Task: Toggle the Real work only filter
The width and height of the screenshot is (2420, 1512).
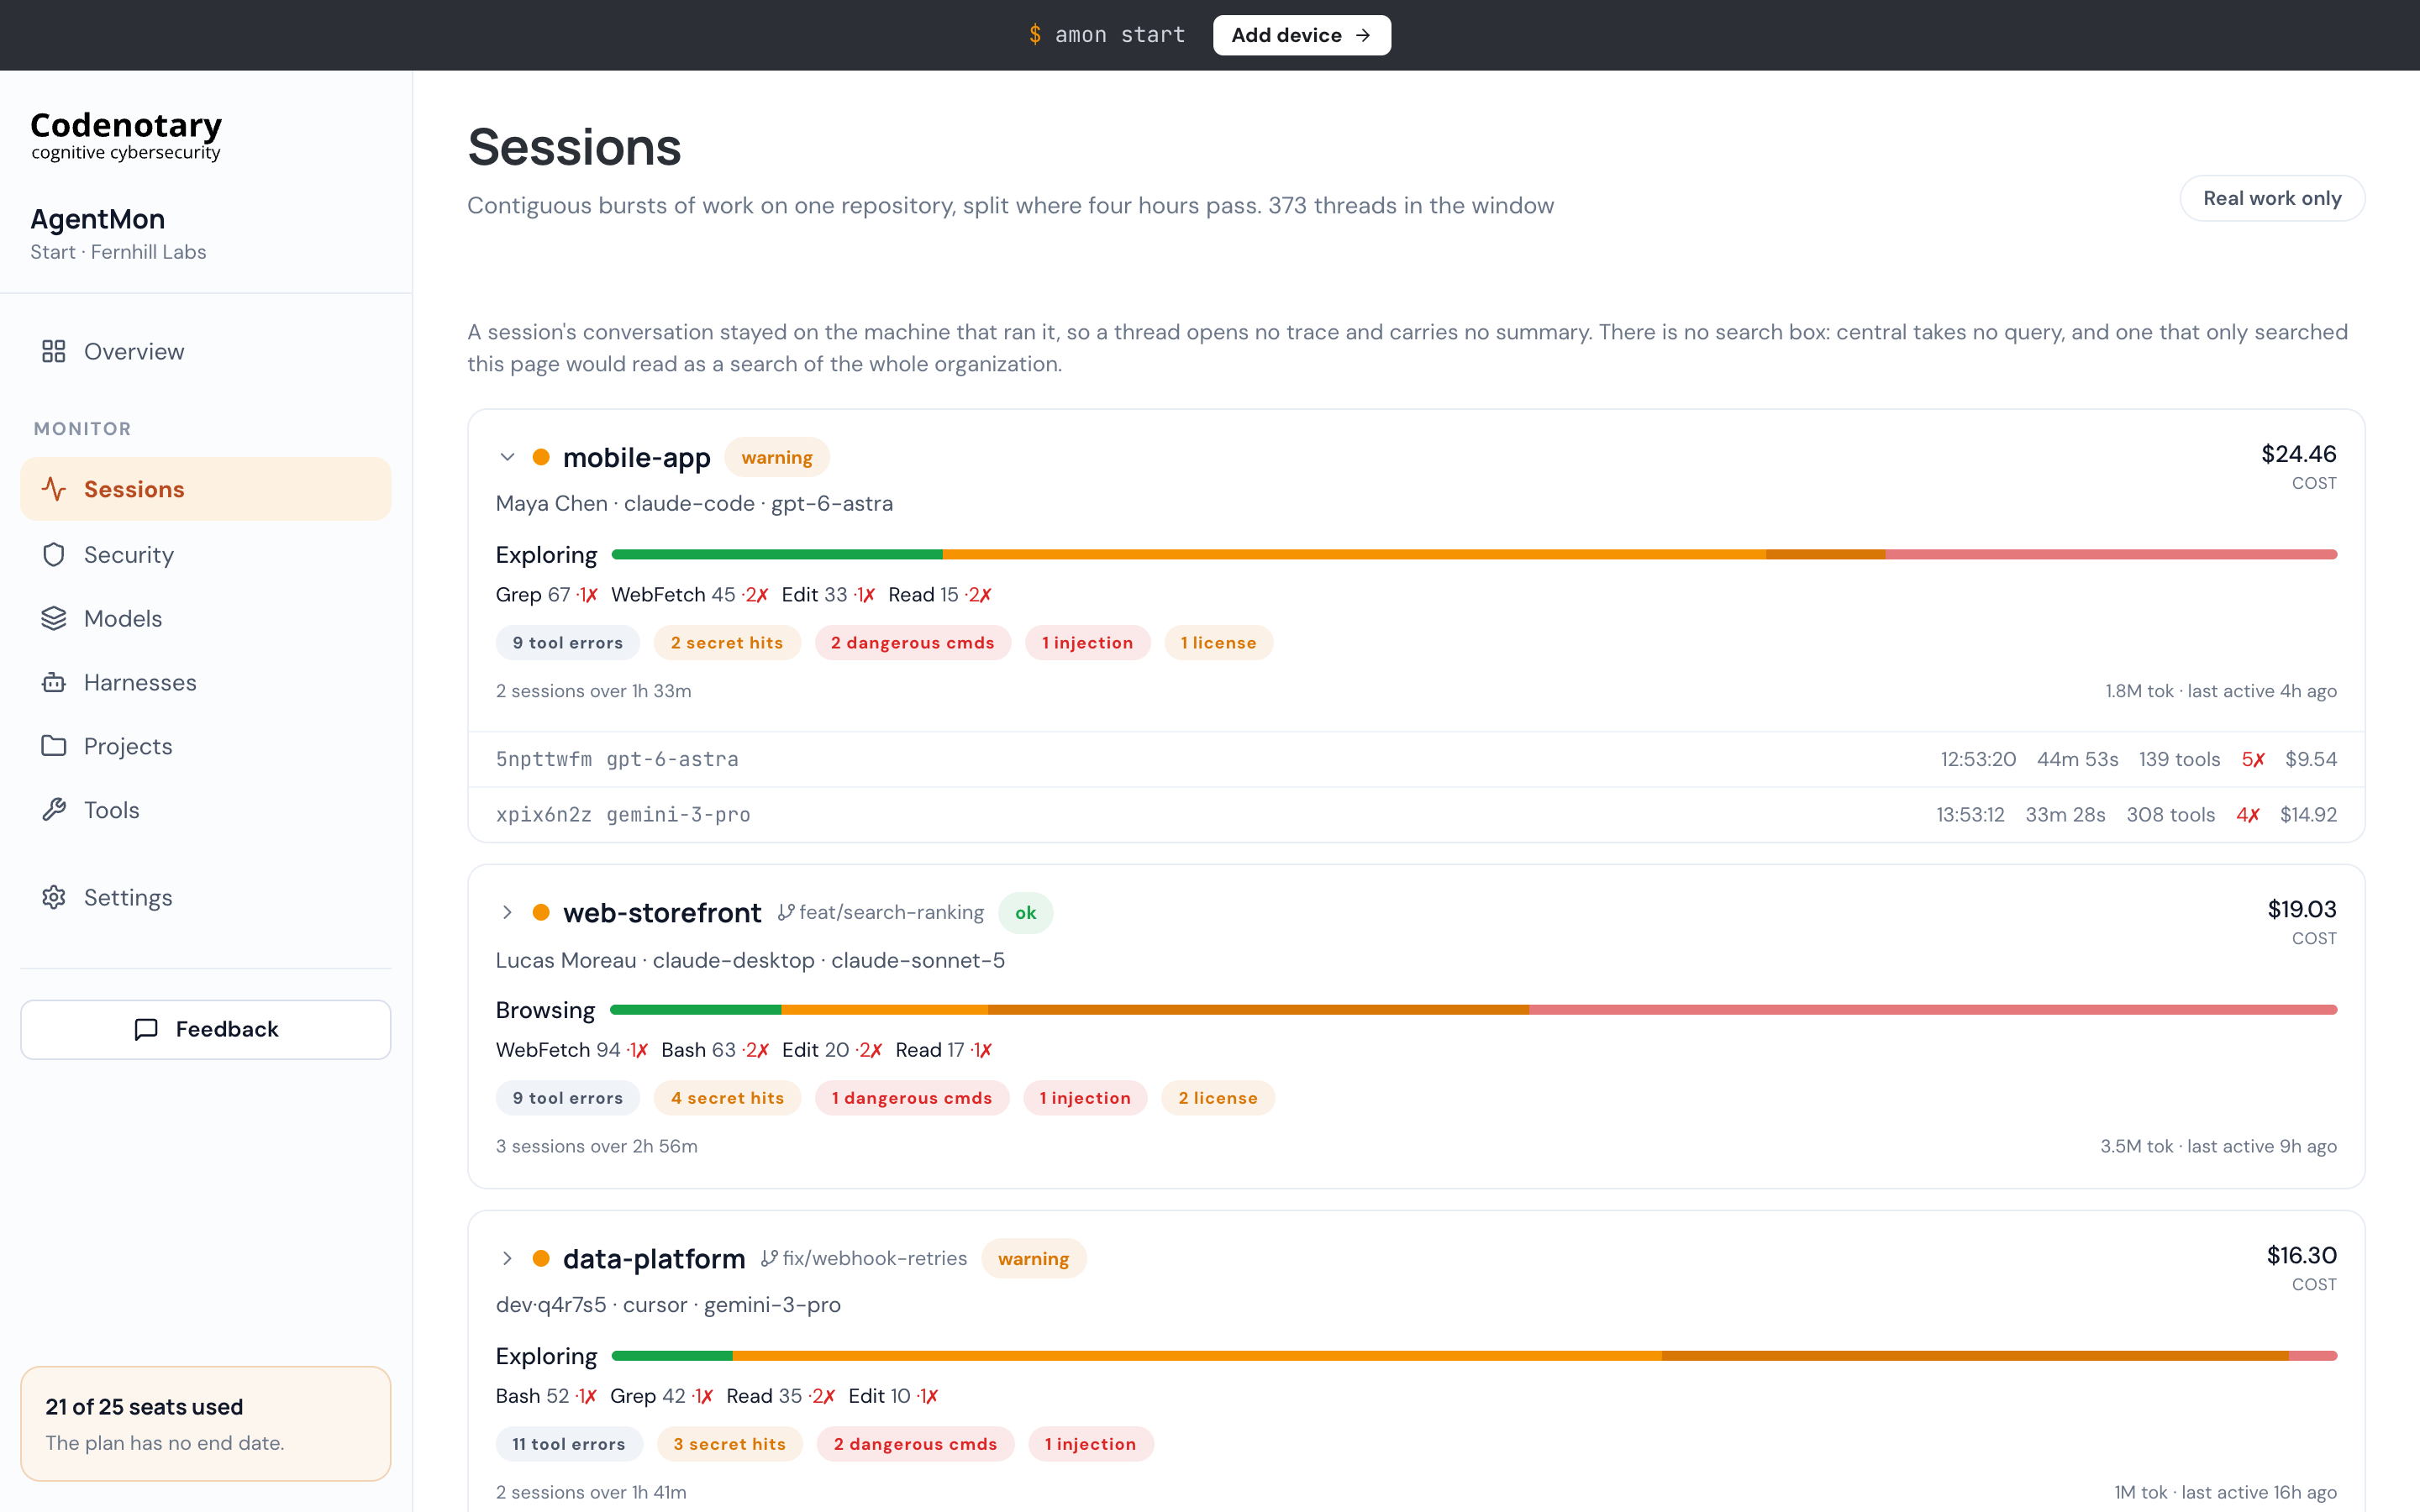Action: (2272, 198)
